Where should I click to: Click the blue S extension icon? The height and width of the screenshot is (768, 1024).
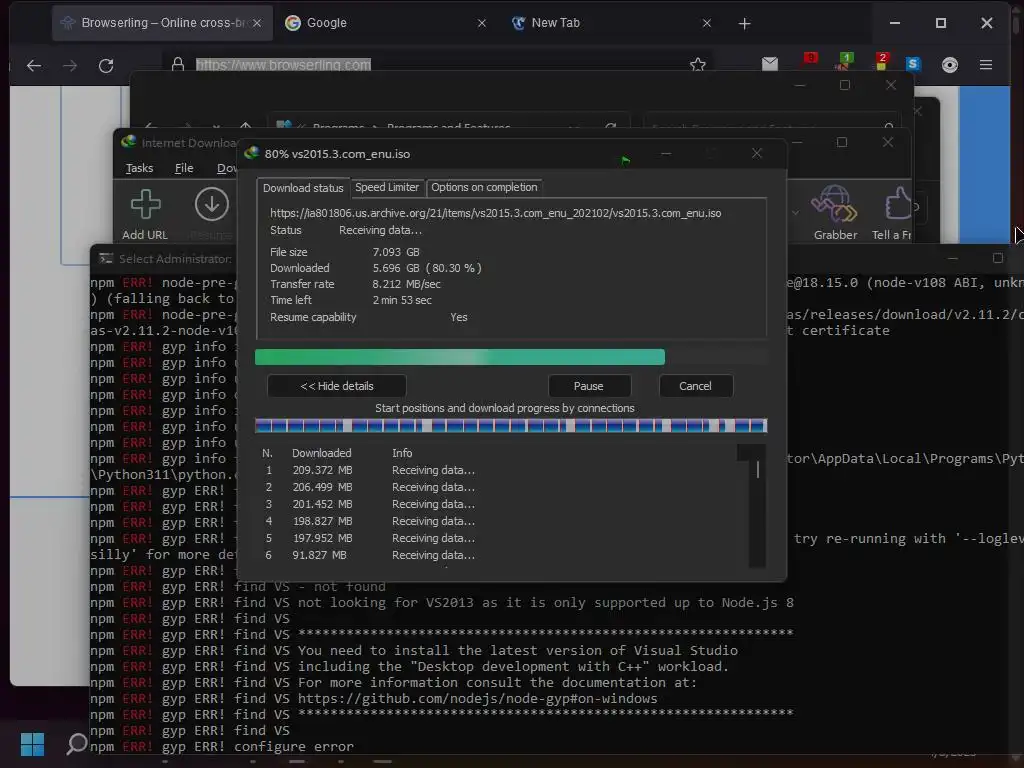913,63
